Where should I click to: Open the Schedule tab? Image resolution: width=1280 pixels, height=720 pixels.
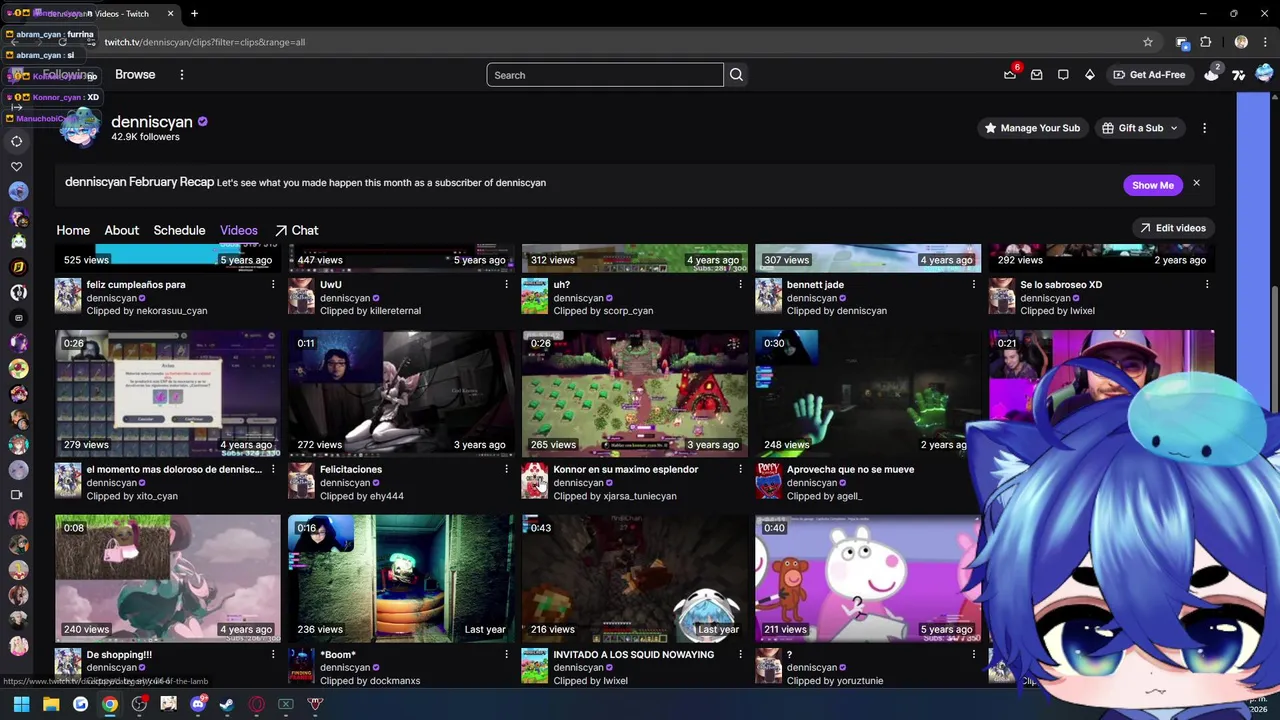(179, 230)
